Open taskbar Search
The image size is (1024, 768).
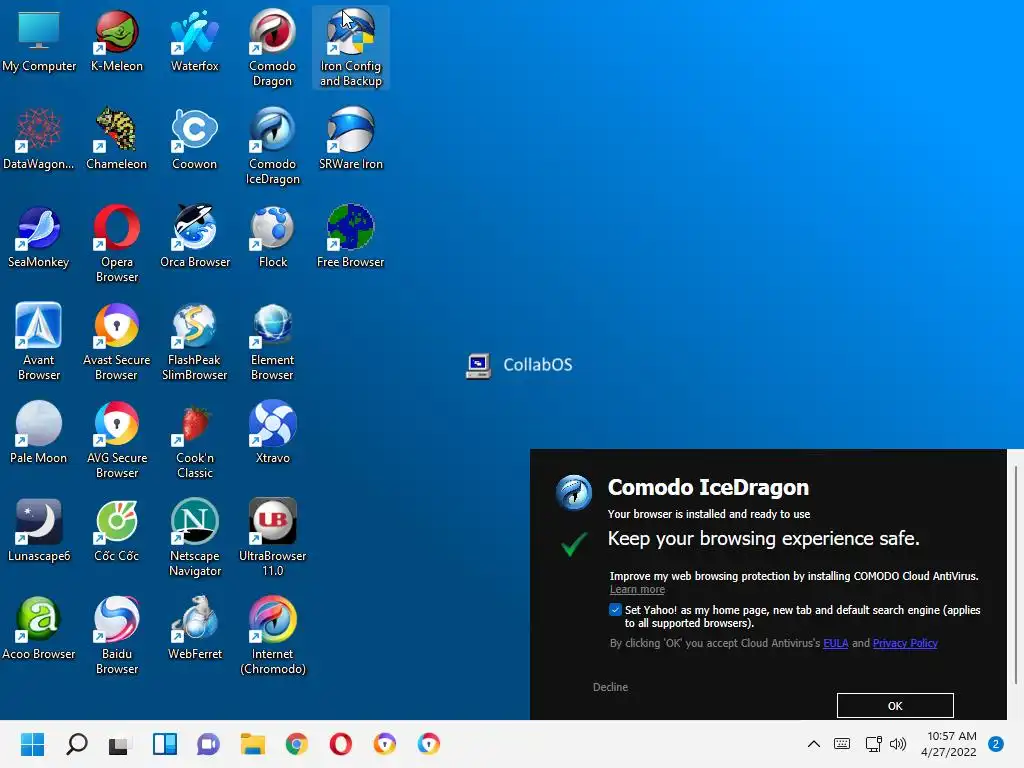[x=76, y=744]
